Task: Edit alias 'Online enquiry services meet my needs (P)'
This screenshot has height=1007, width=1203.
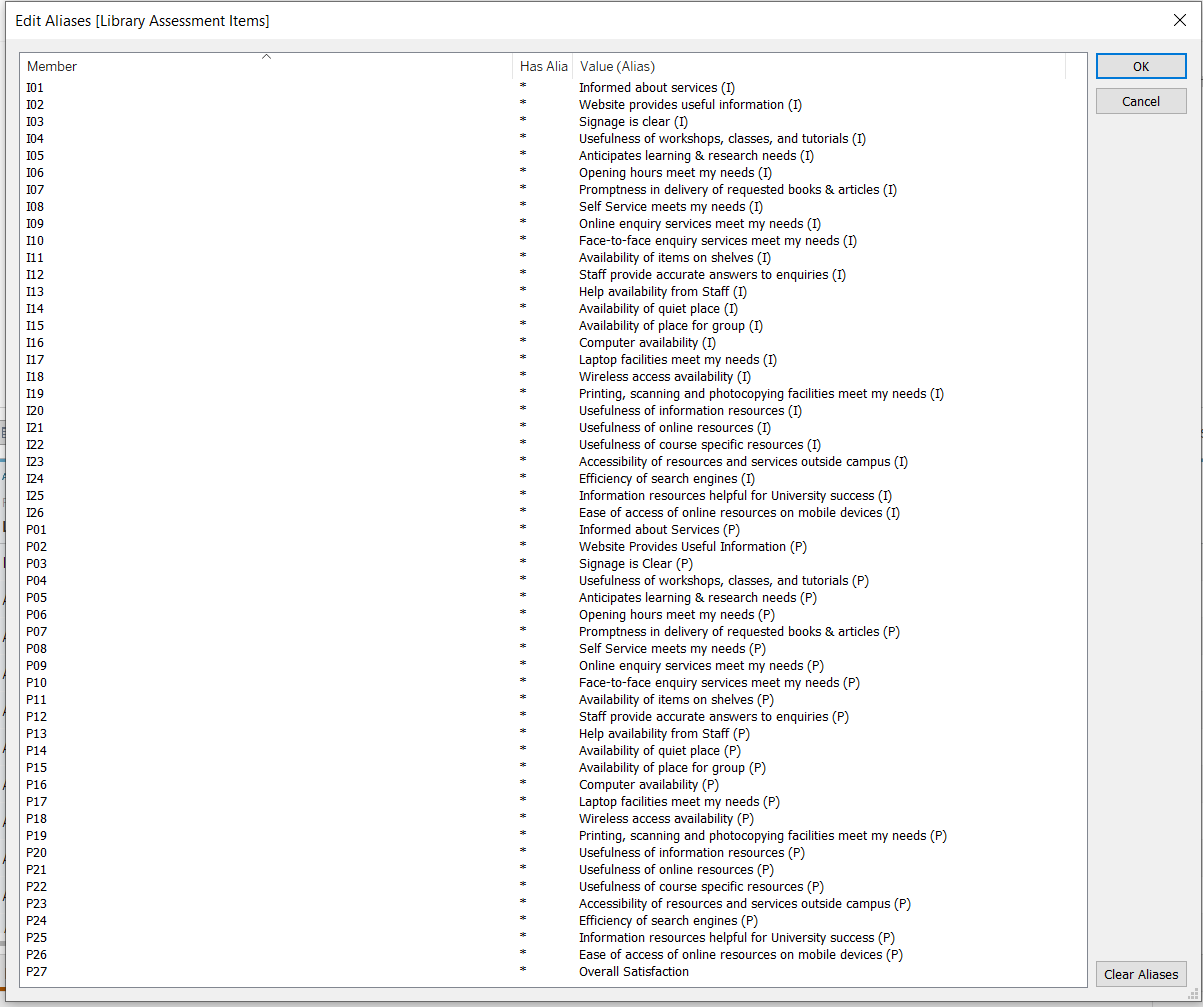Action: 701,666
